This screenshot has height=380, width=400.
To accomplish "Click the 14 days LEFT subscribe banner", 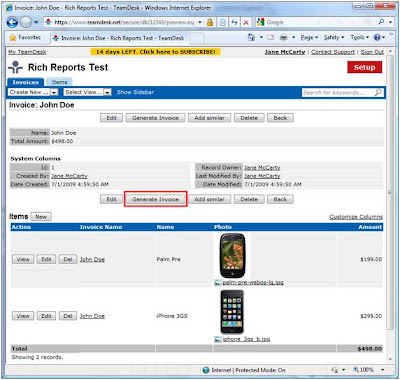I will pos(155,52).
